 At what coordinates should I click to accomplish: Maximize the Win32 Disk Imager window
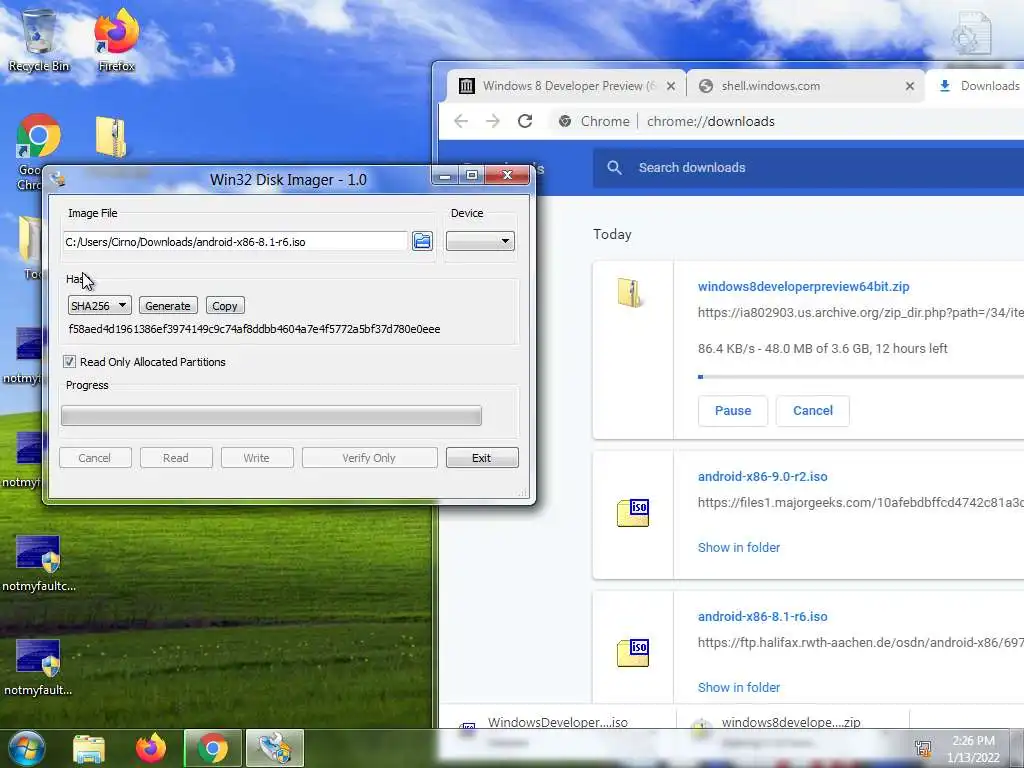(472, 175)
